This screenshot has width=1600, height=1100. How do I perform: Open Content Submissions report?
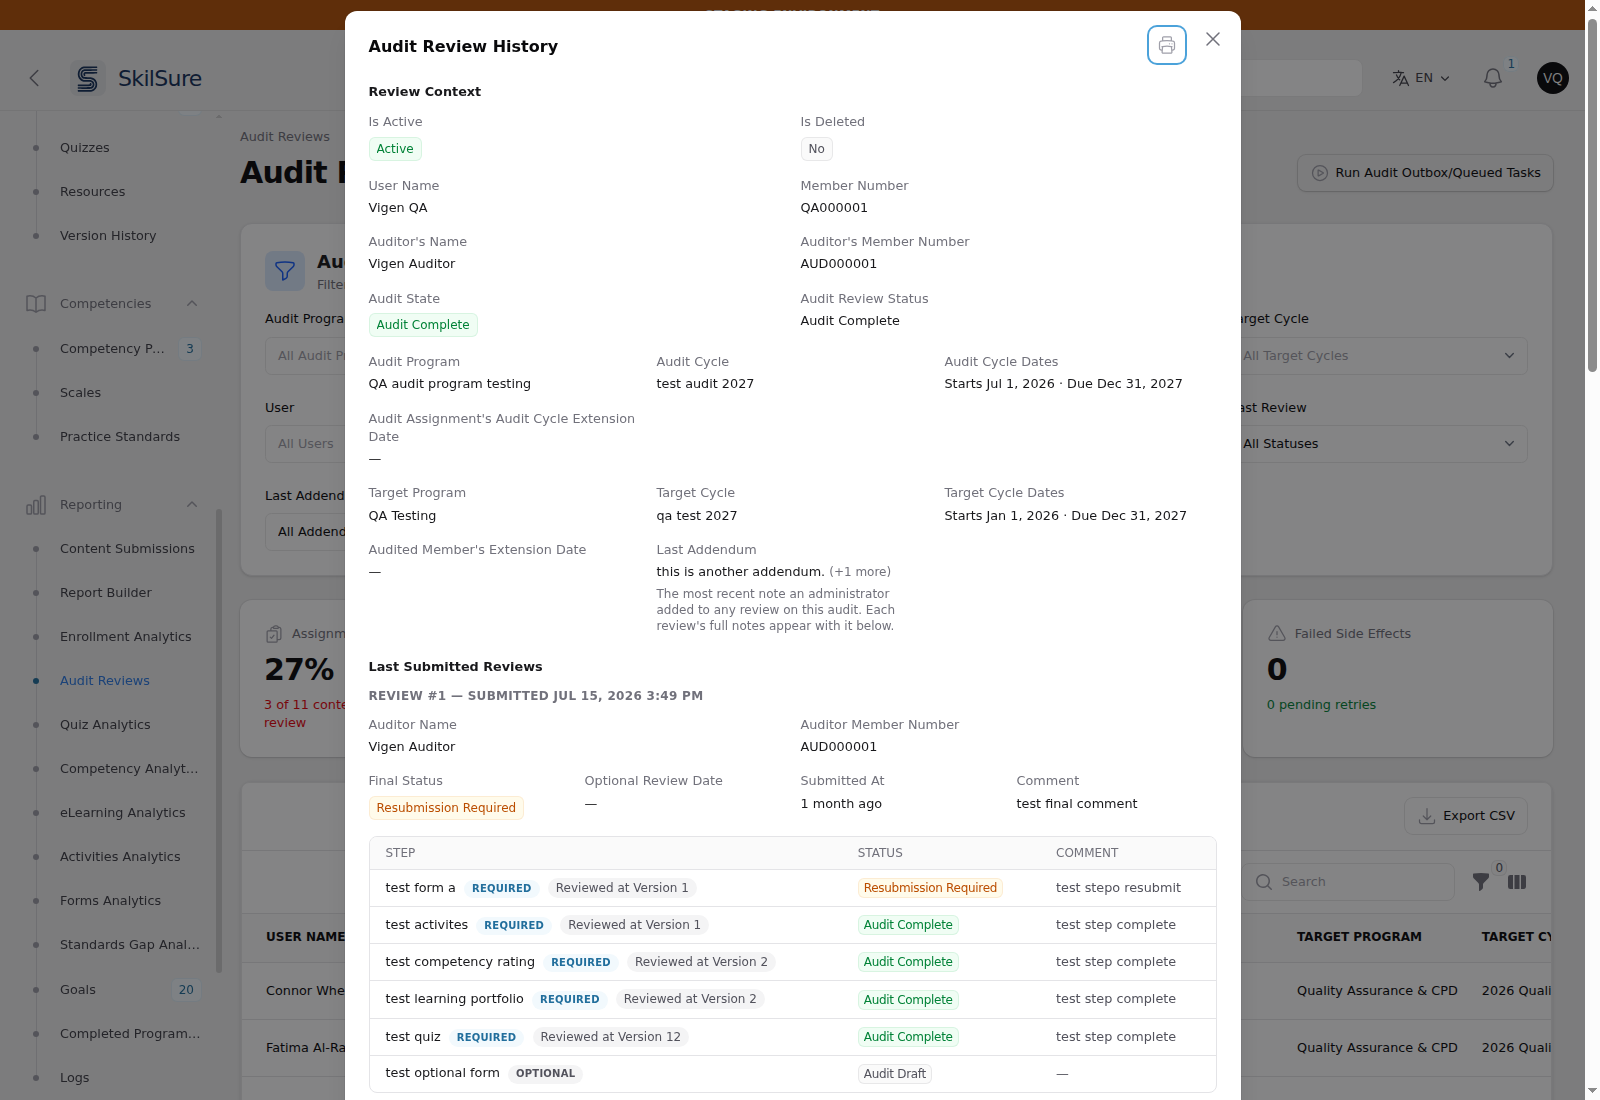click(x=127, y=549)
